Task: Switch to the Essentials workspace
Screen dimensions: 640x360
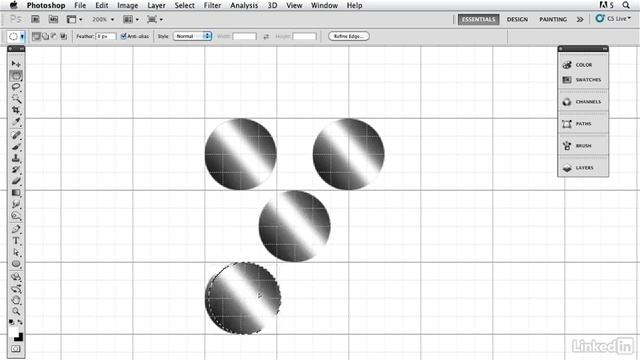Action: (x=478, y=19)
